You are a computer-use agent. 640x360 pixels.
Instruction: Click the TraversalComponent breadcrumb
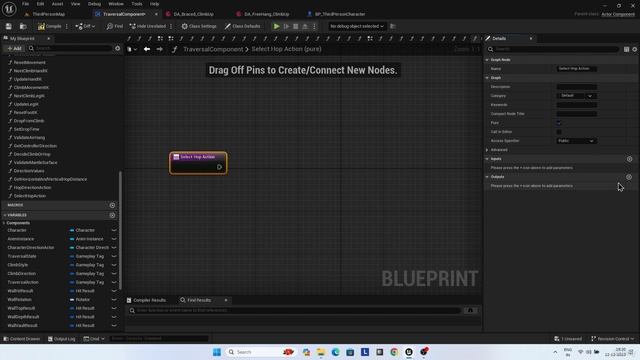click(x=213, y=49)
